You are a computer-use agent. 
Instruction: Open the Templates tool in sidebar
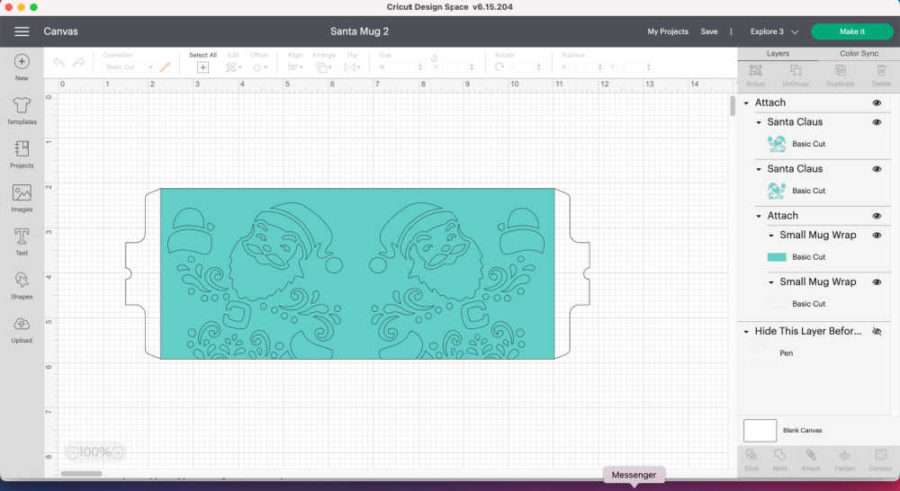pyautogui.click(x=22, y=109)
